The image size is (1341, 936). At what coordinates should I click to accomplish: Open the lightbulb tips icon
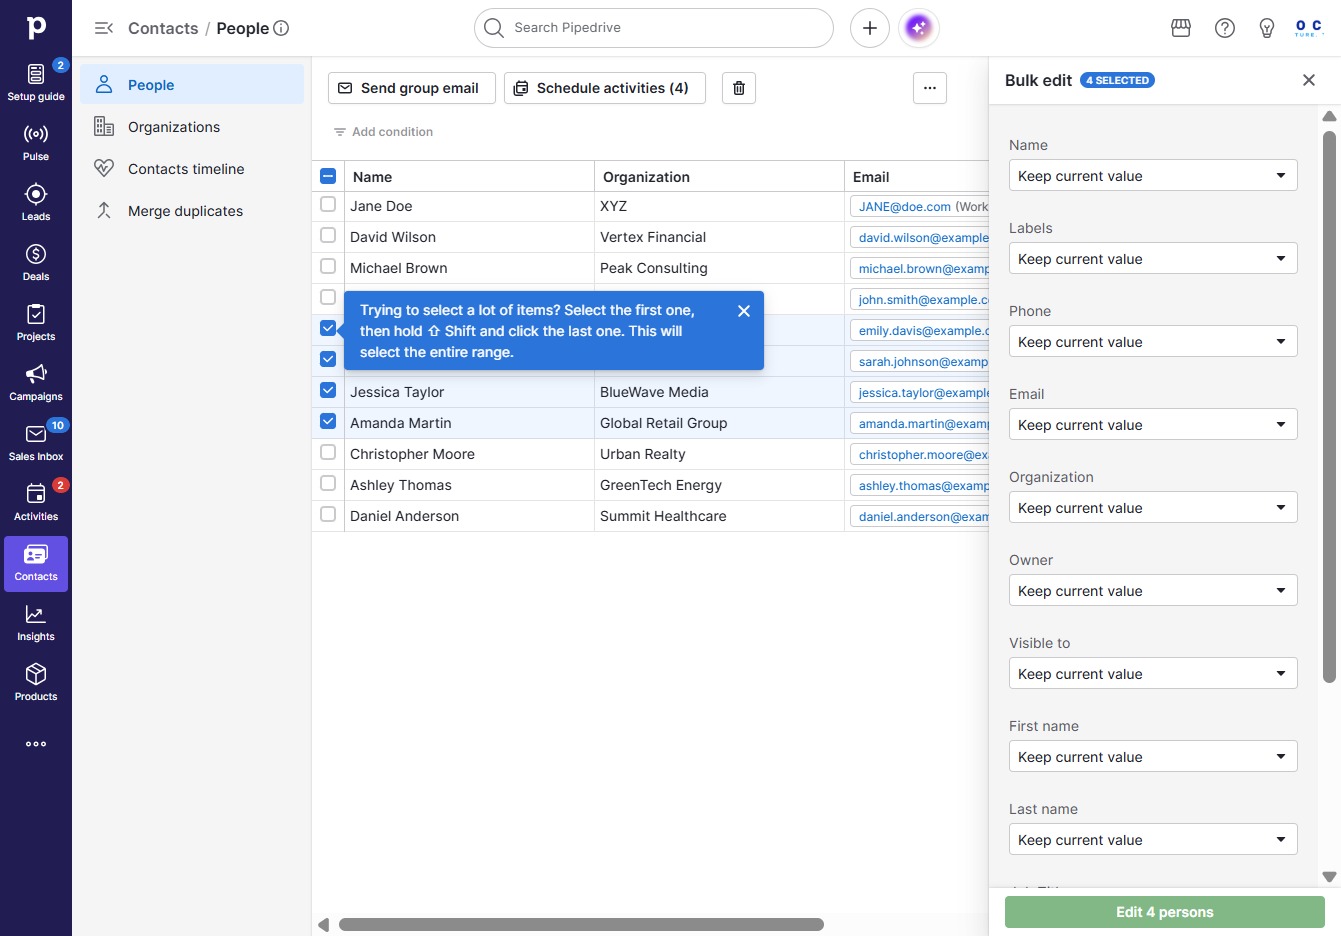click(x=1267, y=28)
